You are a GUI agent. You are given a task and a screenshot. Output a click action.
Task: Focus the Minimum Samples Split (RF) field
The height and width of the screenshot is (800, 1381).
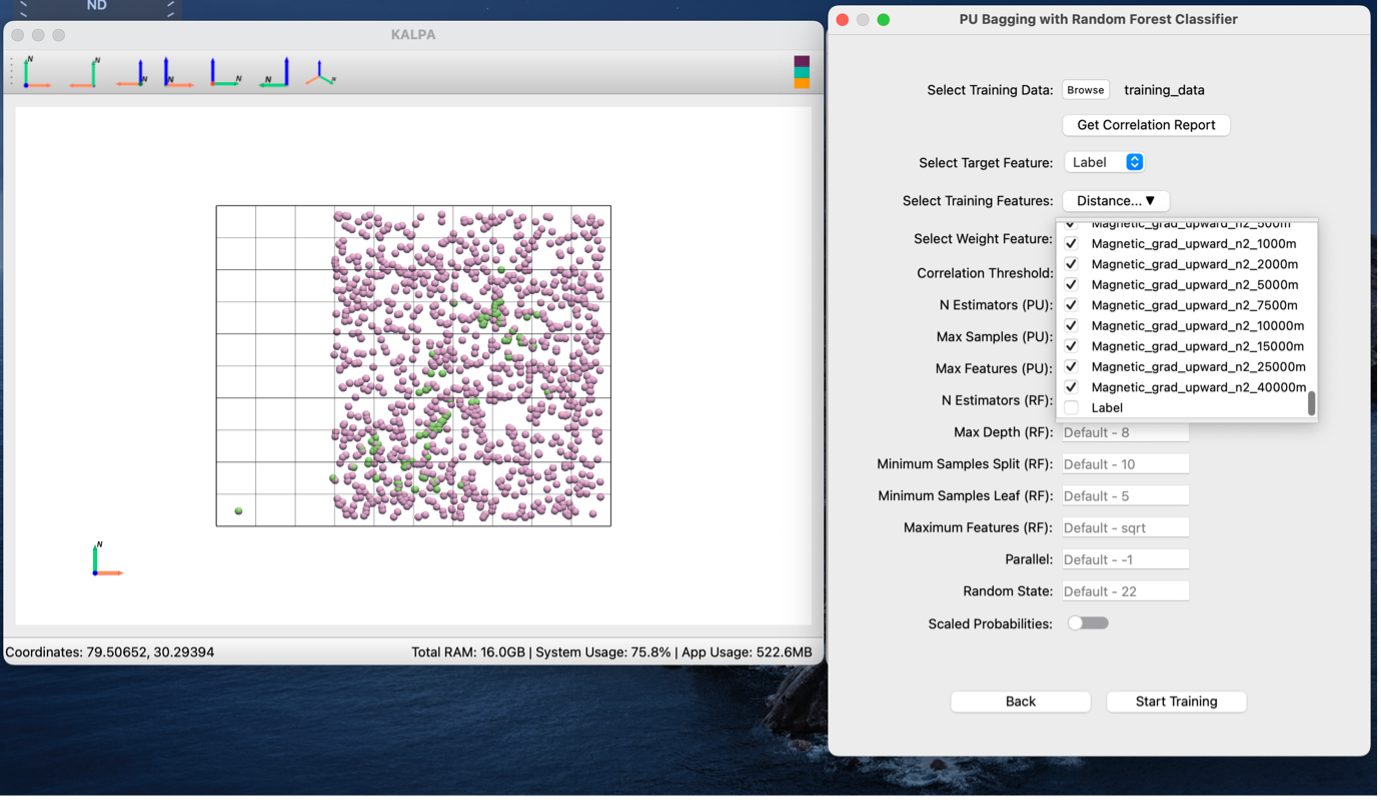click(1125, 464)
